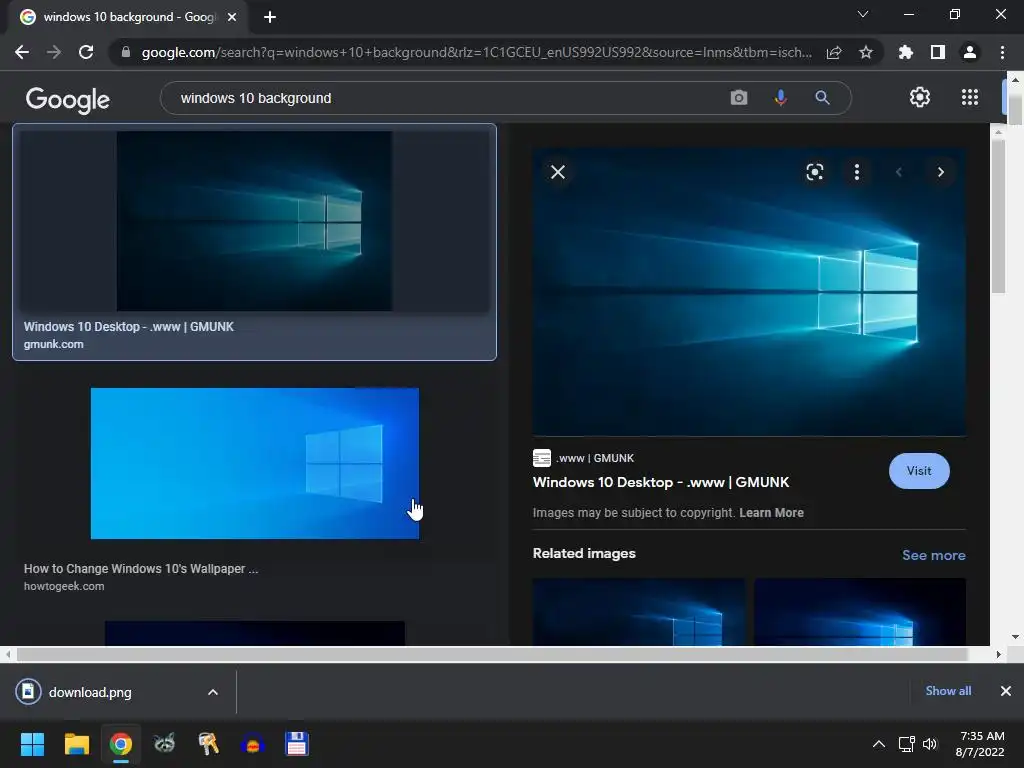This screenshot has height=768, width=1024.
Task: Click gmunk.com source text
Action: (54, 344)
